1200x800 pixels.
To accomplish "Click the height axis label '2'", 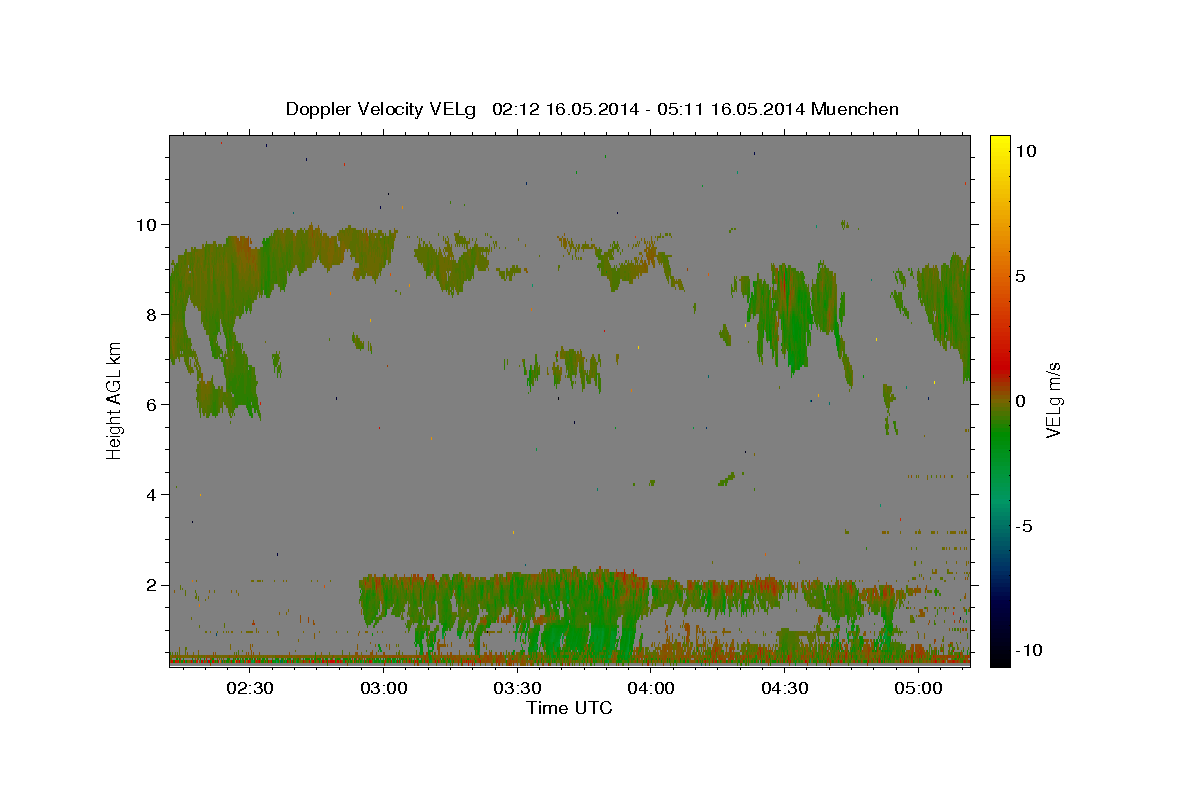I will click(x=151, y=584).
